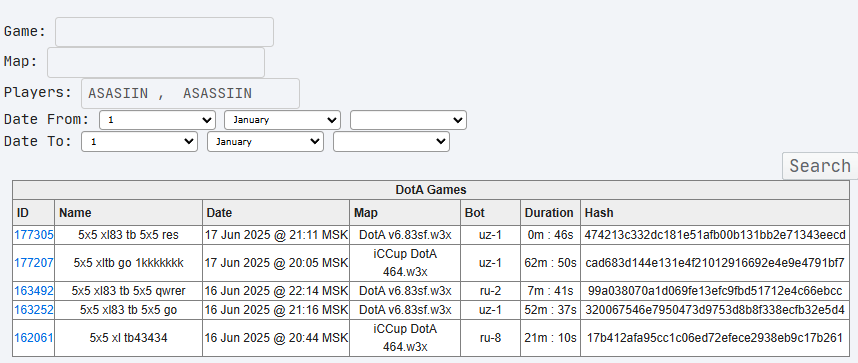Open the Date To month dropdown

[x=265, y=142]
